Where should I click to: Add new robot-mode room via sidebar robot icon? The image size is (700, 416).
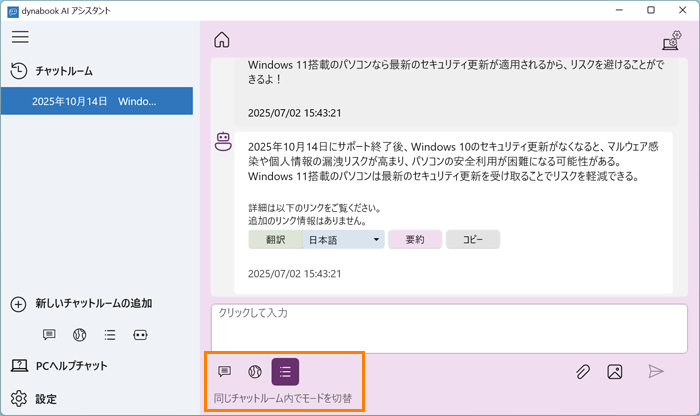(140, 335)
